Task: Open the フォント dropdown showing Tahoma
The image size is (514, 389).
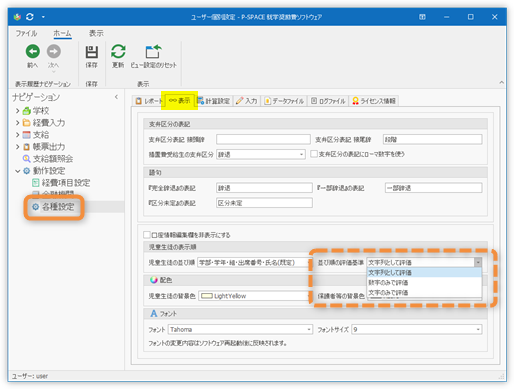Action: pos(240,329)
